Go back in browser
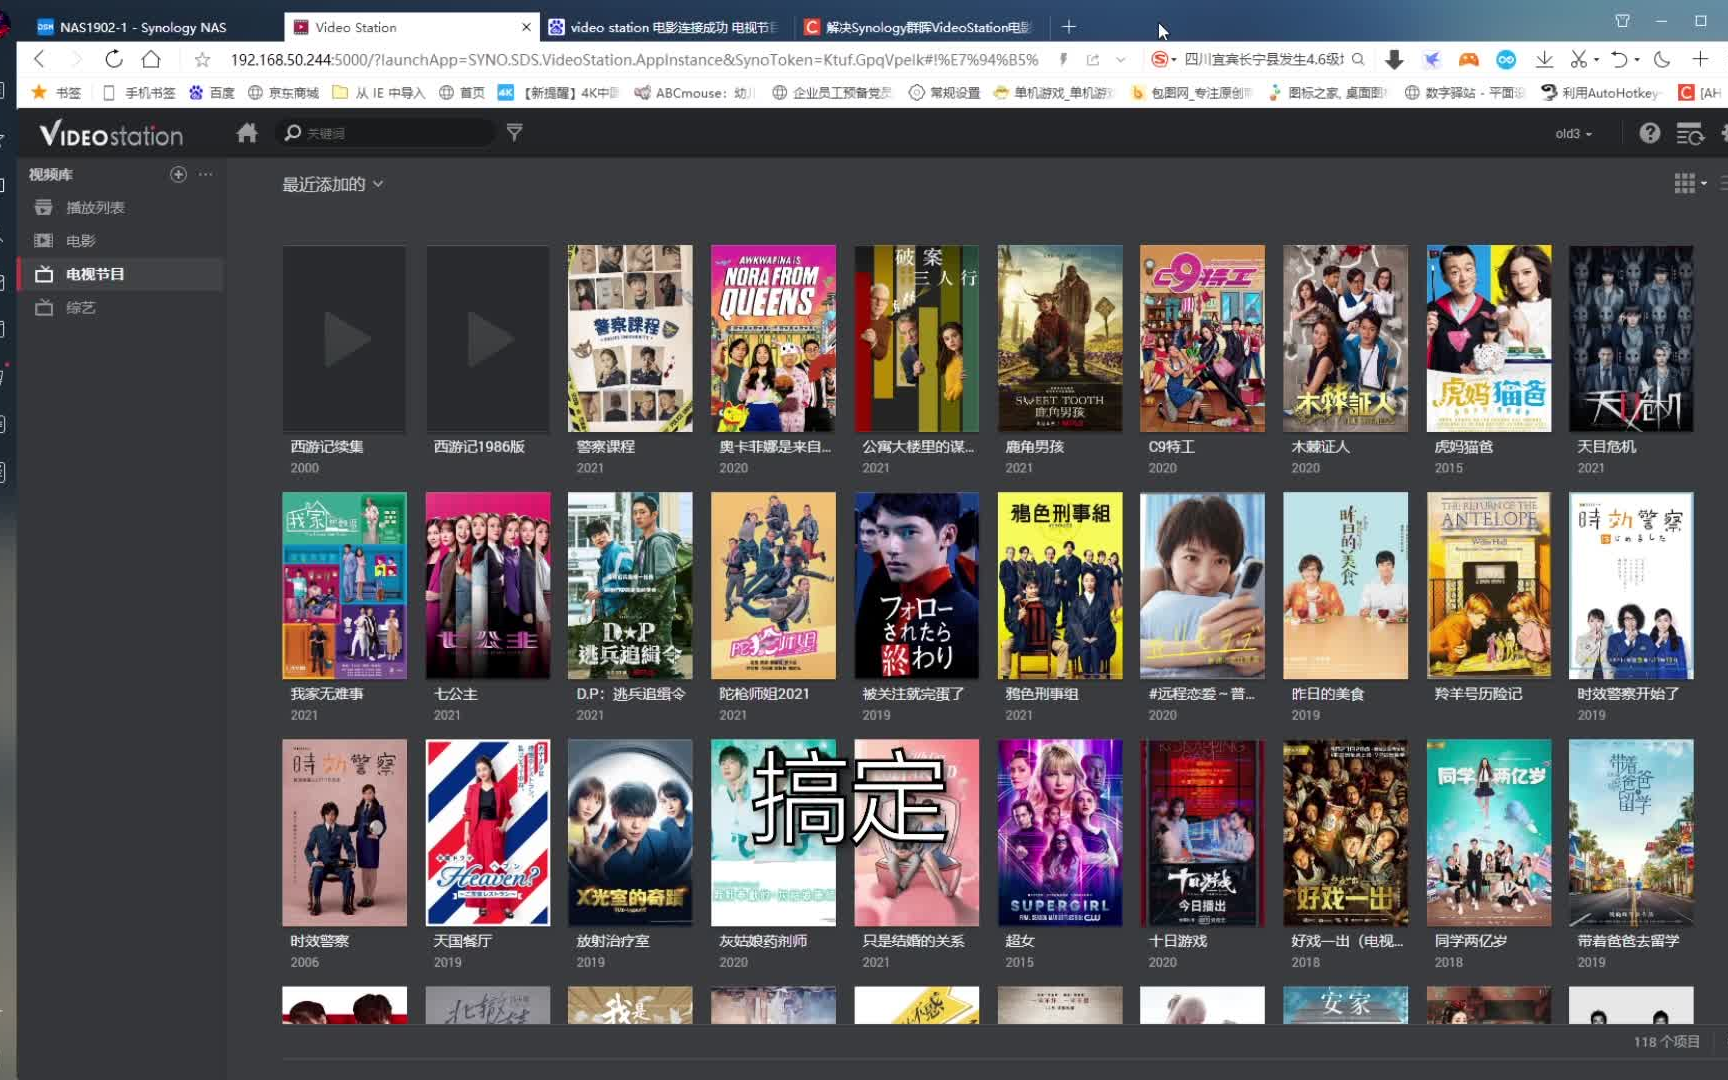 [x=39, y=59]
